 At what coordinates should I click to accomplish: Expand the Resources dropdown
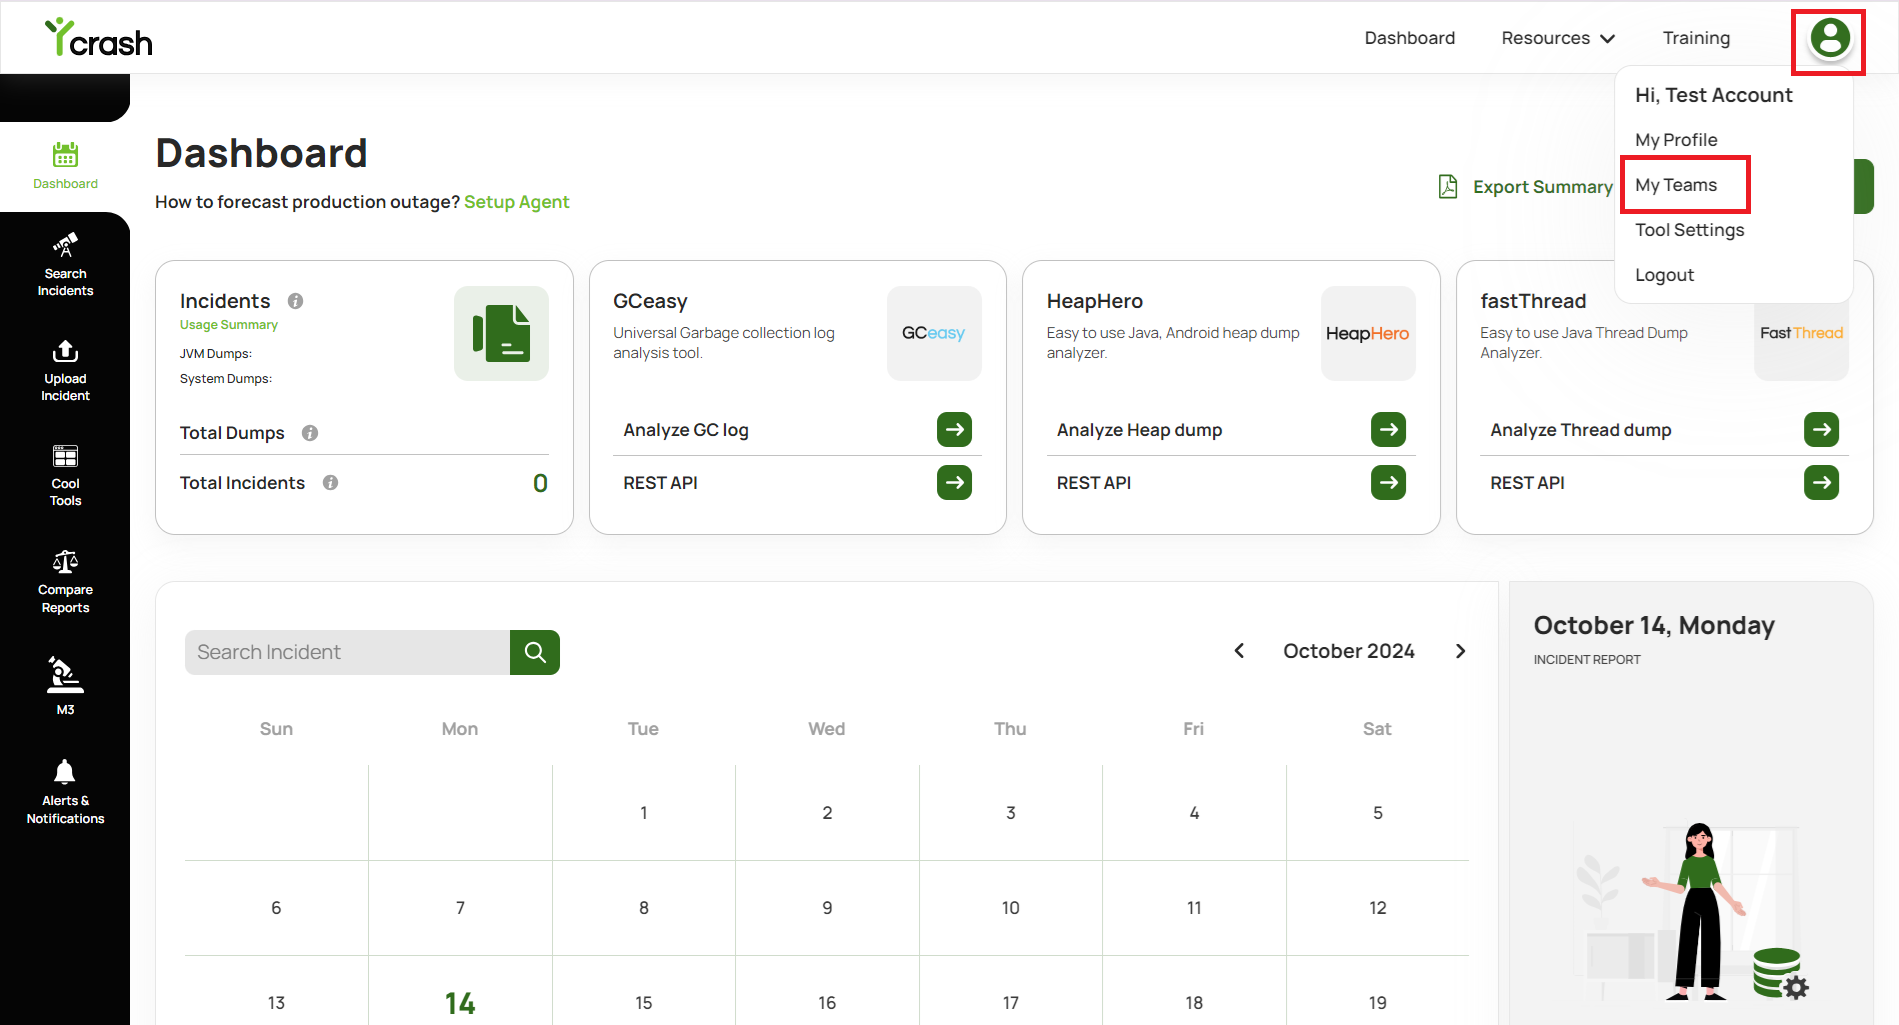coord(1558,38)
